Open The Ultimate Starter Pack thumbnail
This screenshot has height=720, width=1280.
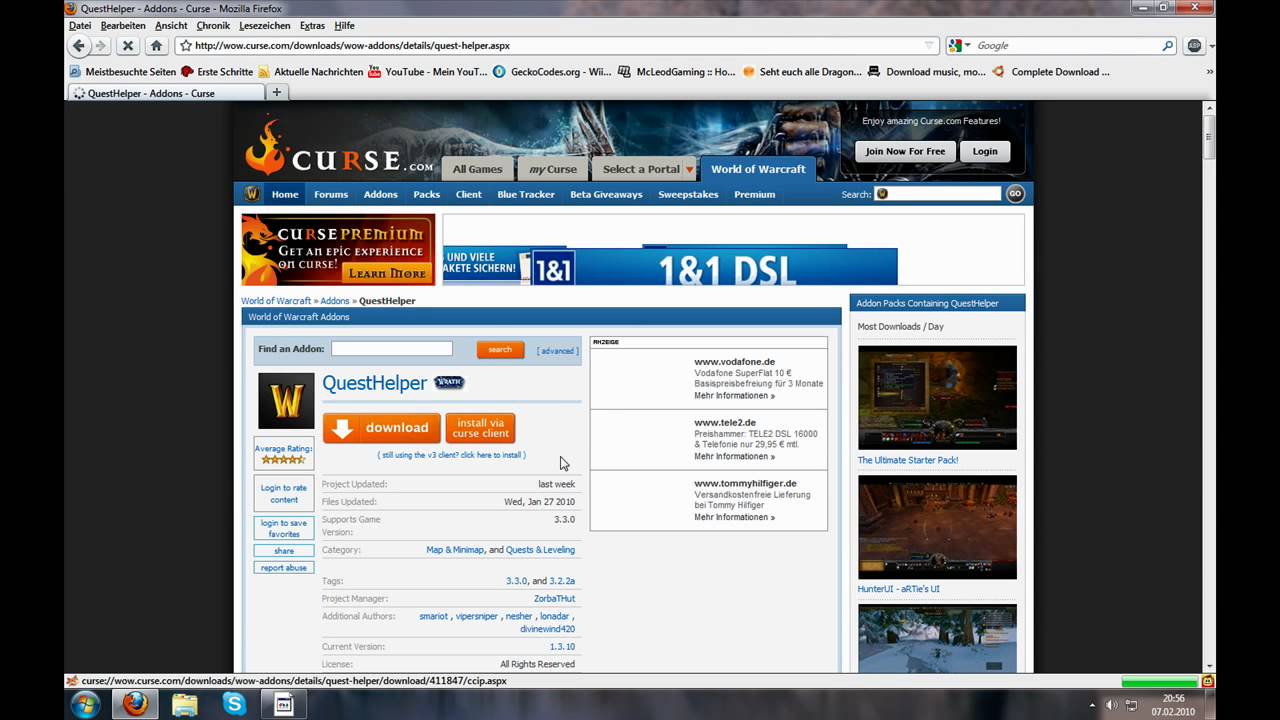click(937, 397)
